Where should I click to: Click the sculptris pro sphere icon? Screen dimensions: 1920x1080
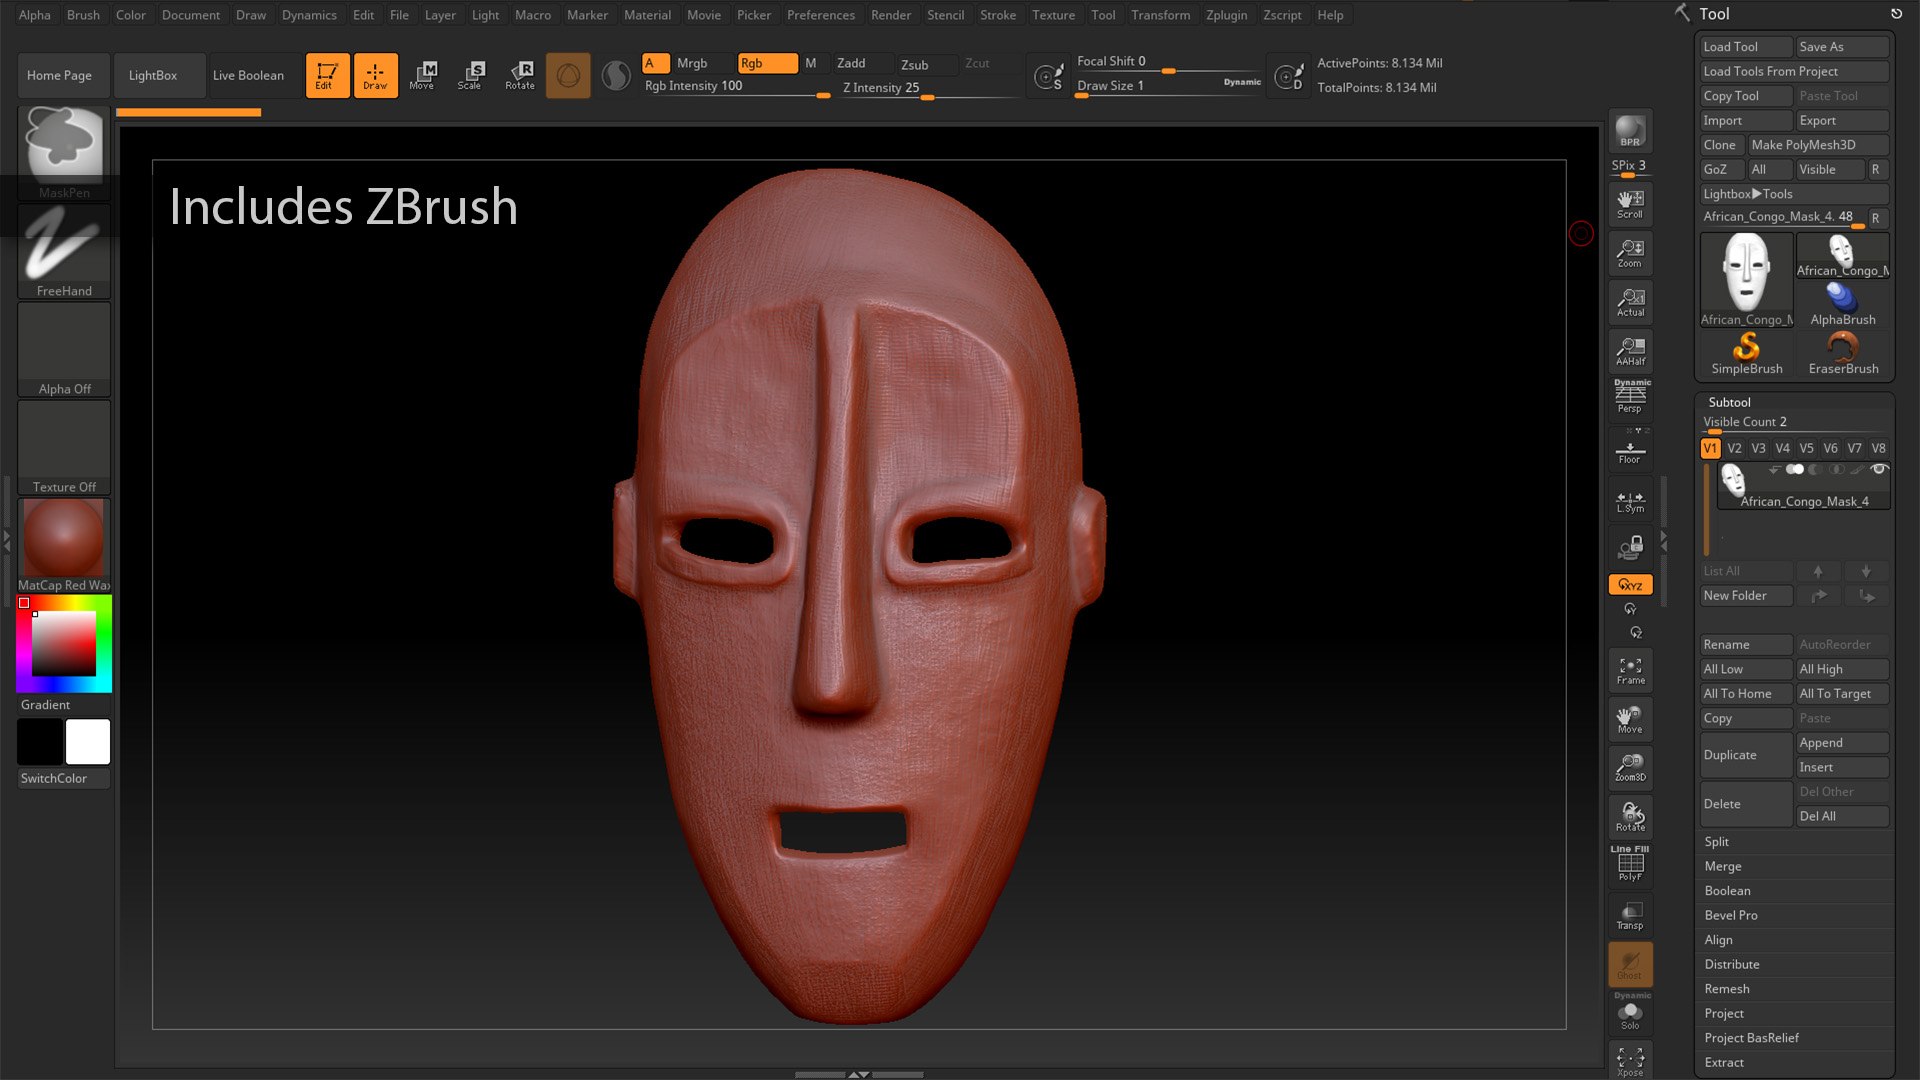point(568,76)
